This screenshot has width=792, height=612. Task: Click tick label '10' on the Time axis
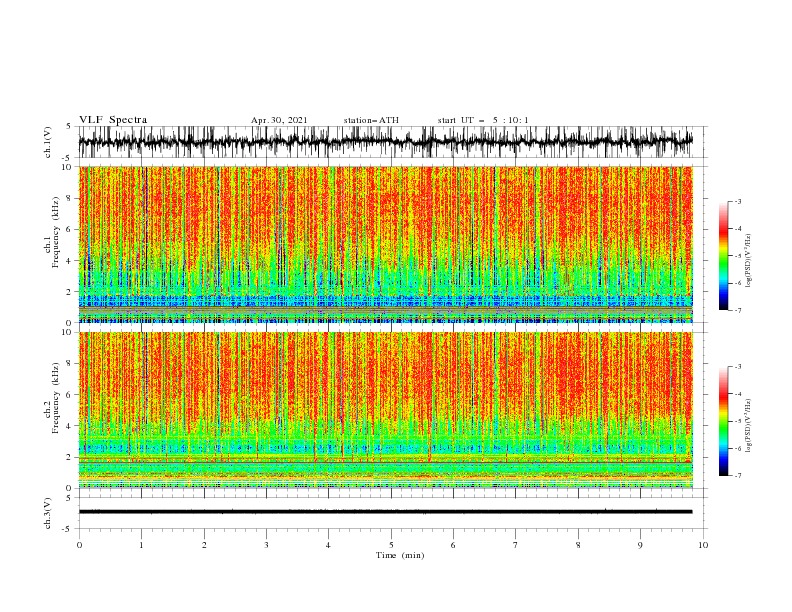coord(703,545)
